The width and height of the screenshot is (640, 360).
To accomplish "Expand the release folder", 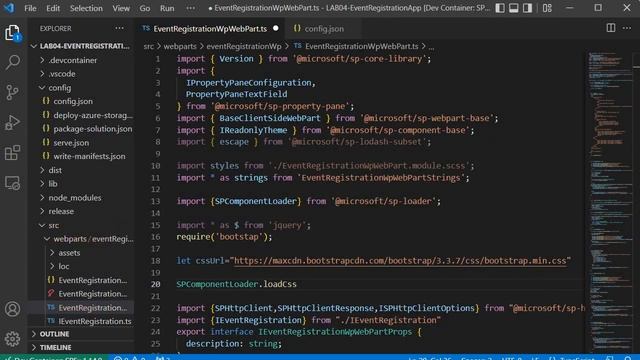I will [82, 211].
